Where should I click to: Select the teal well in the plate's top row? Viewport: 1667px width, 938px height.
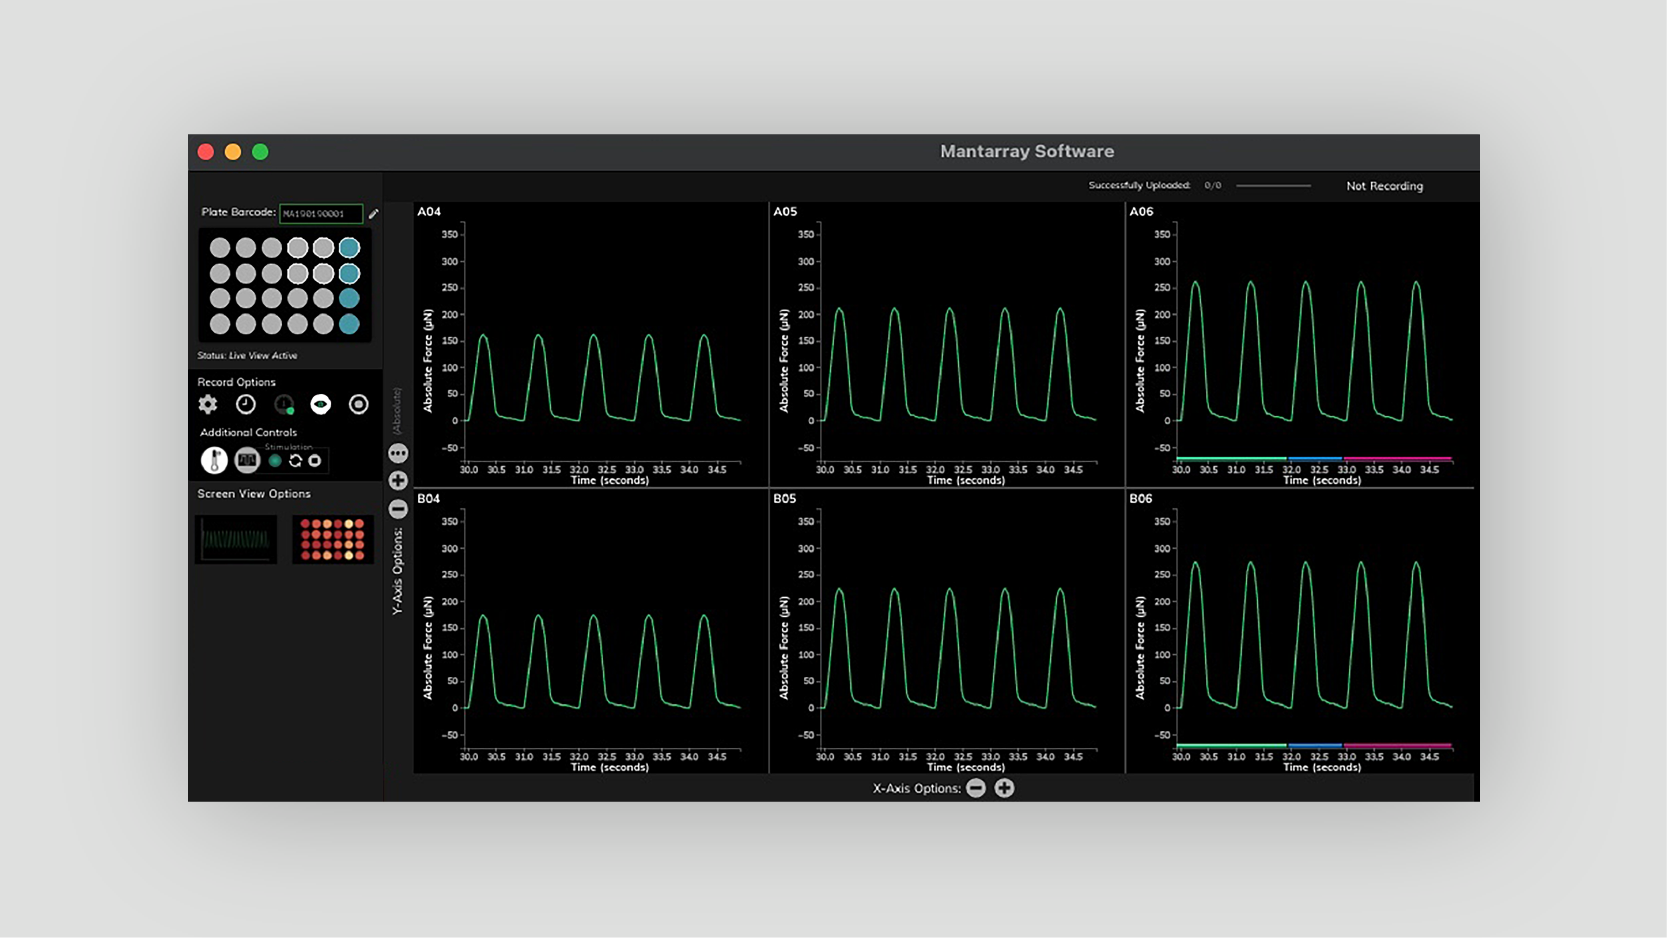[349, 248]
